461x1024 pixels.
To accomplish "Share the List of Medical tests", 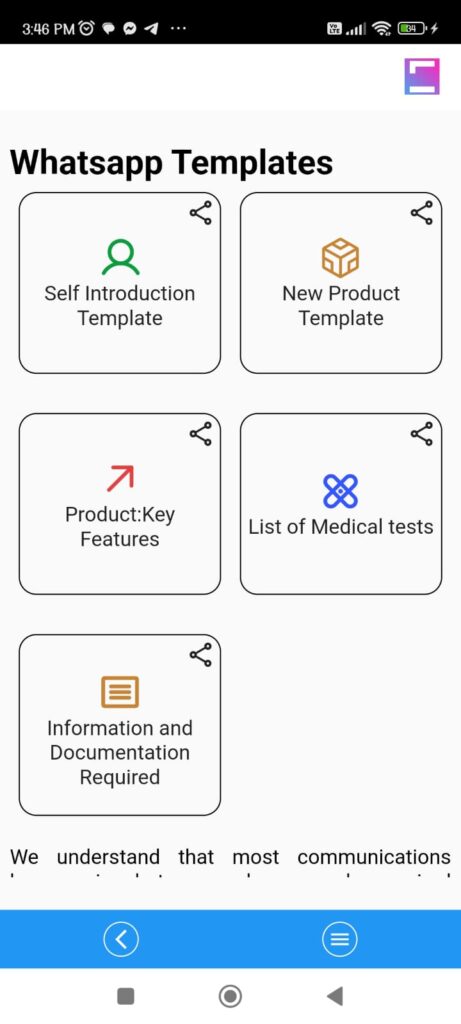I will tap(421, 434).
